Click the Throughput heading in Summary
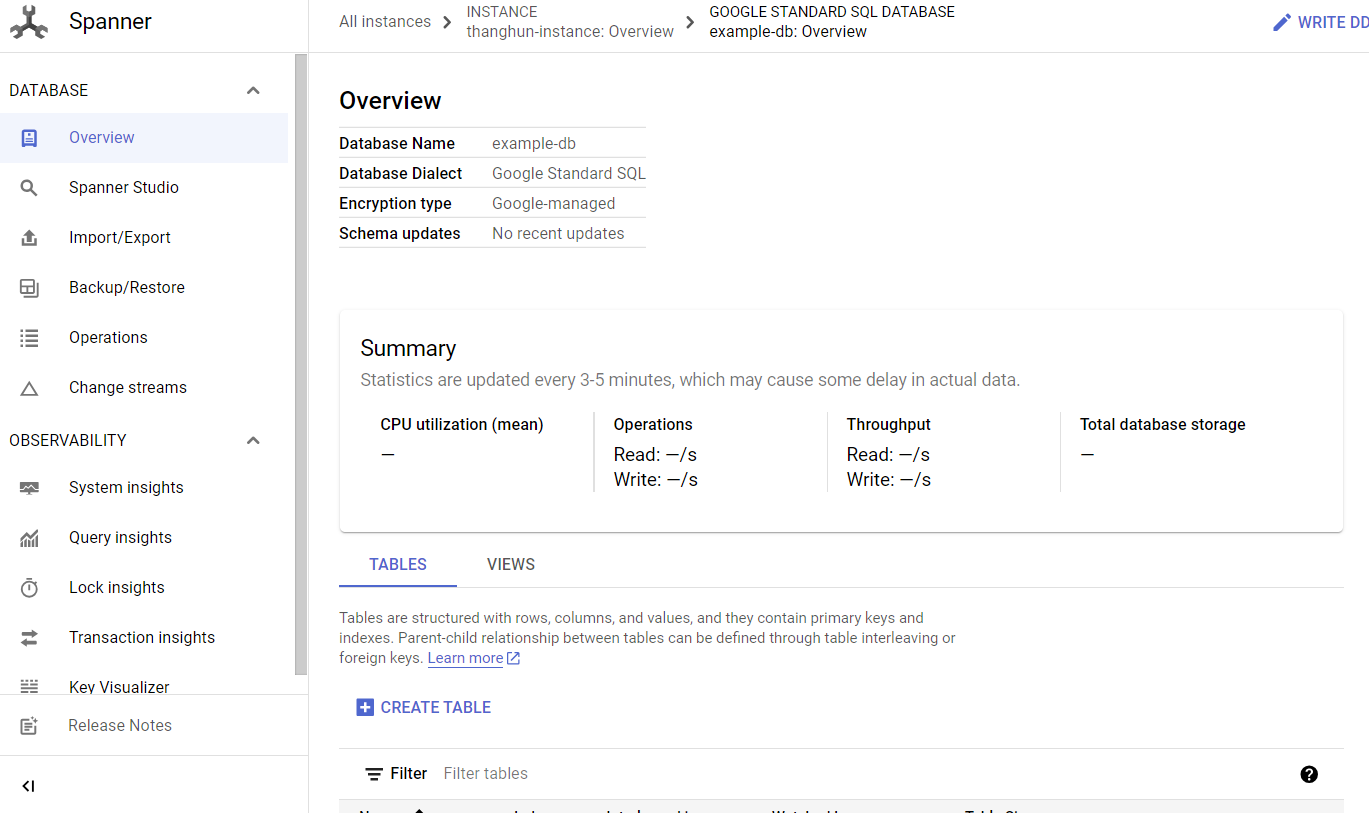Screen dimensions: 1369x813 point(889,425)
